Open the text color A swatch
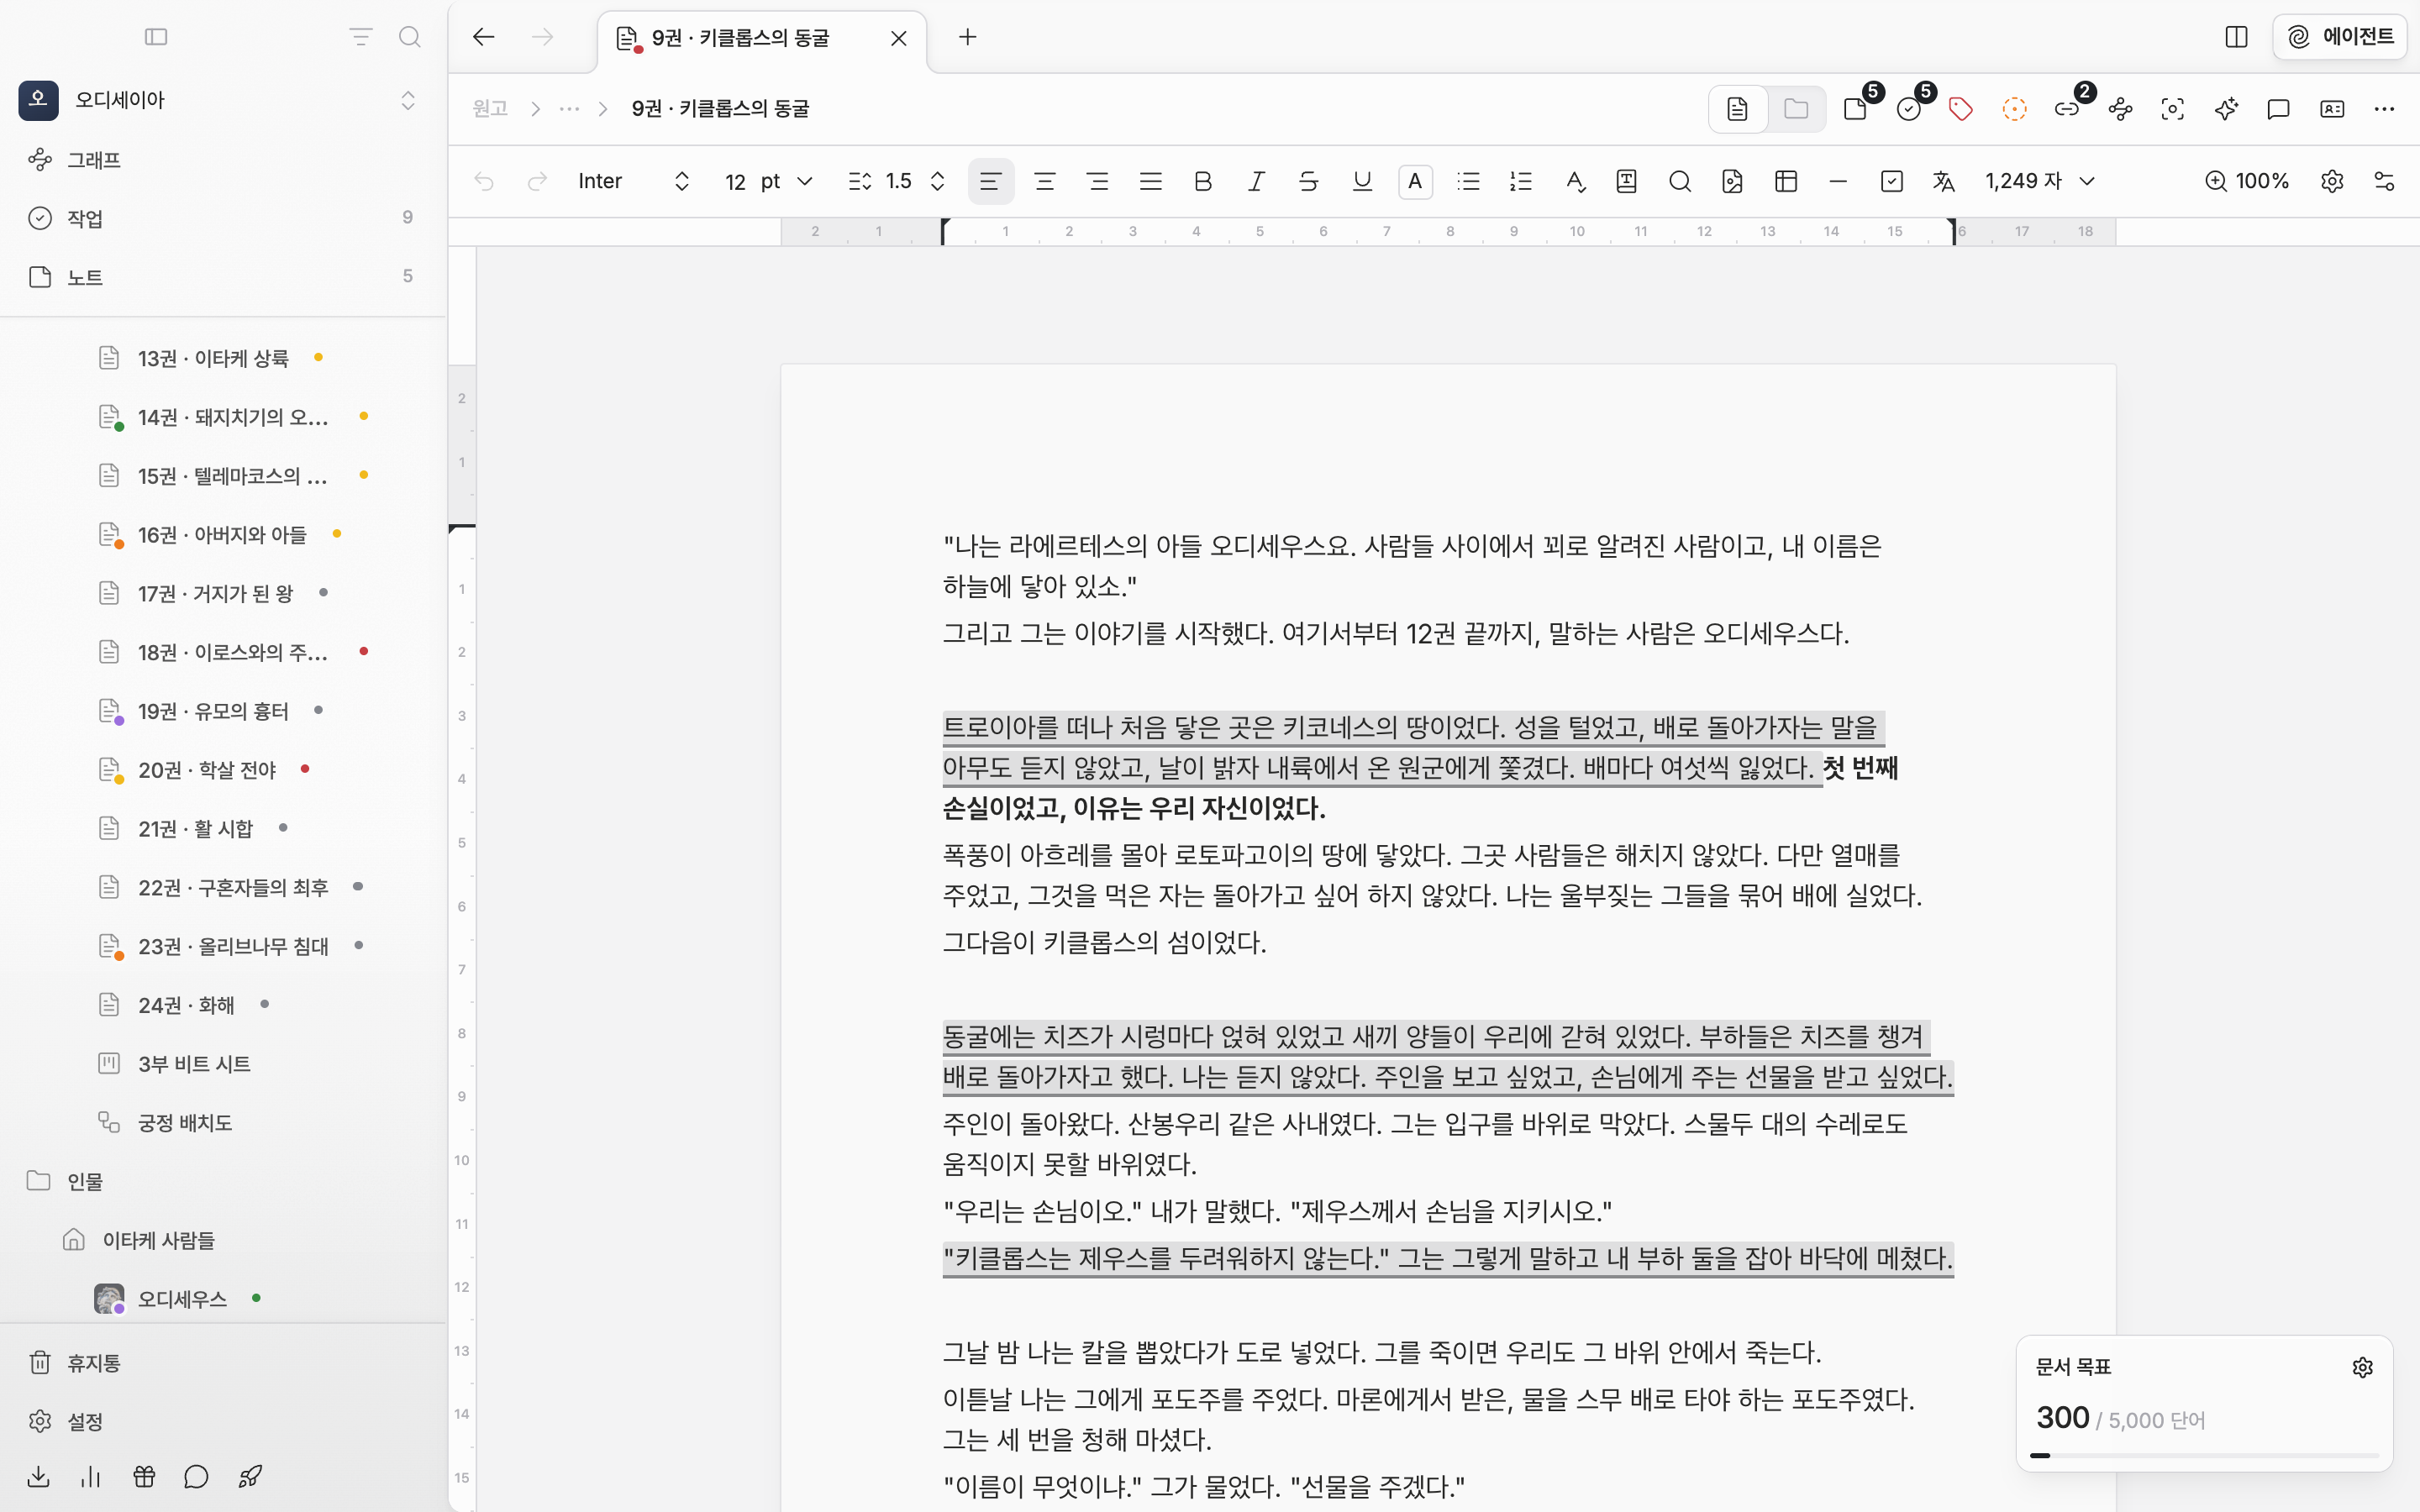This screenshot has height=1512, width=2420. pyautogui.click(x=1415, y=181)
